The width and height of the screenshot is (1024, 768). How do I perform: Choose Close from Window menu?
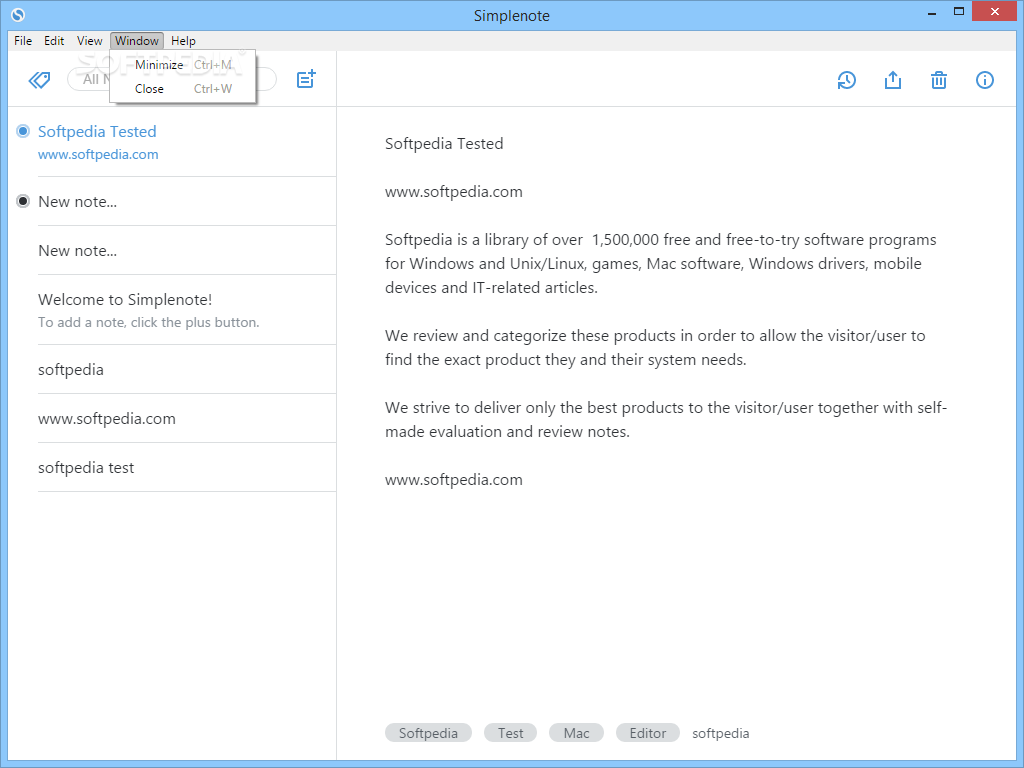point(183,89)
